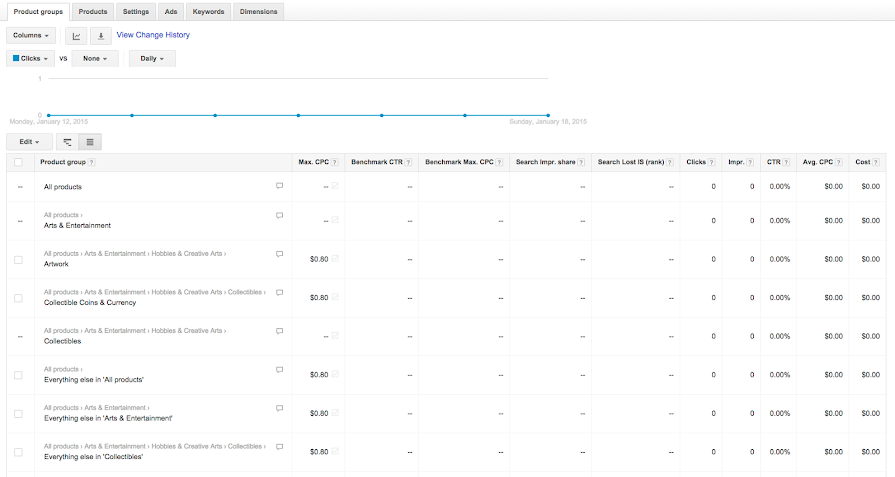The height and width of the screenshot is (477, 895).
Task: Open the Edit button menu
Action: 29,142
